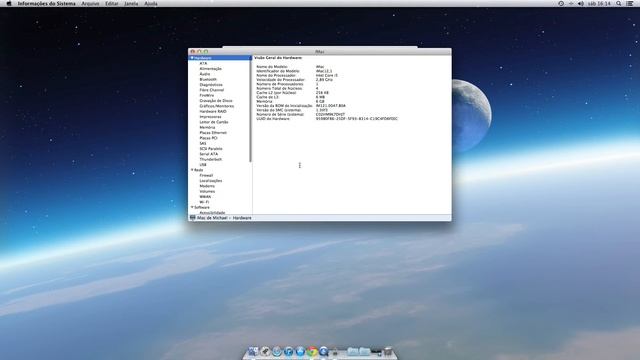Select Wi-Fi under Rede

pyautogui.click(x=204, y=202)
